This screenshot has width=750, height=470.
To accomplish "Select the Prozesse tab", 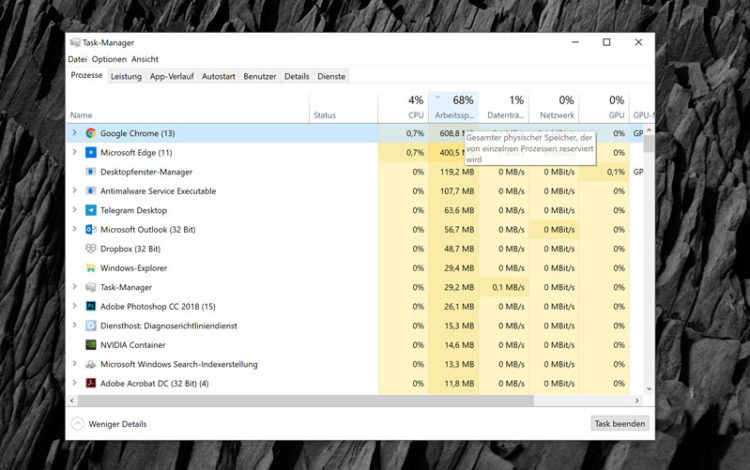I will [x=87, y=76].
